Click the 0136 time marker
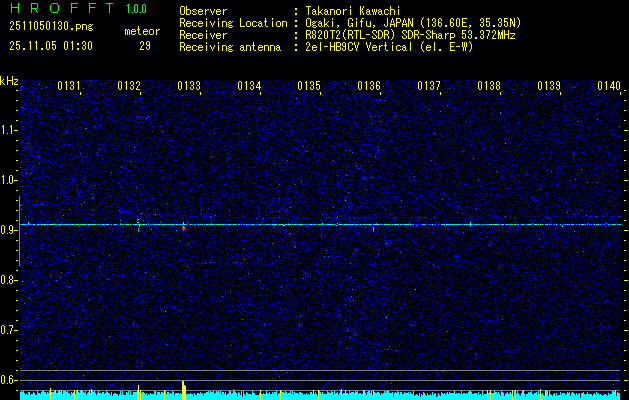The height and width of the screenshot is (400, 629). pos(369,85)
